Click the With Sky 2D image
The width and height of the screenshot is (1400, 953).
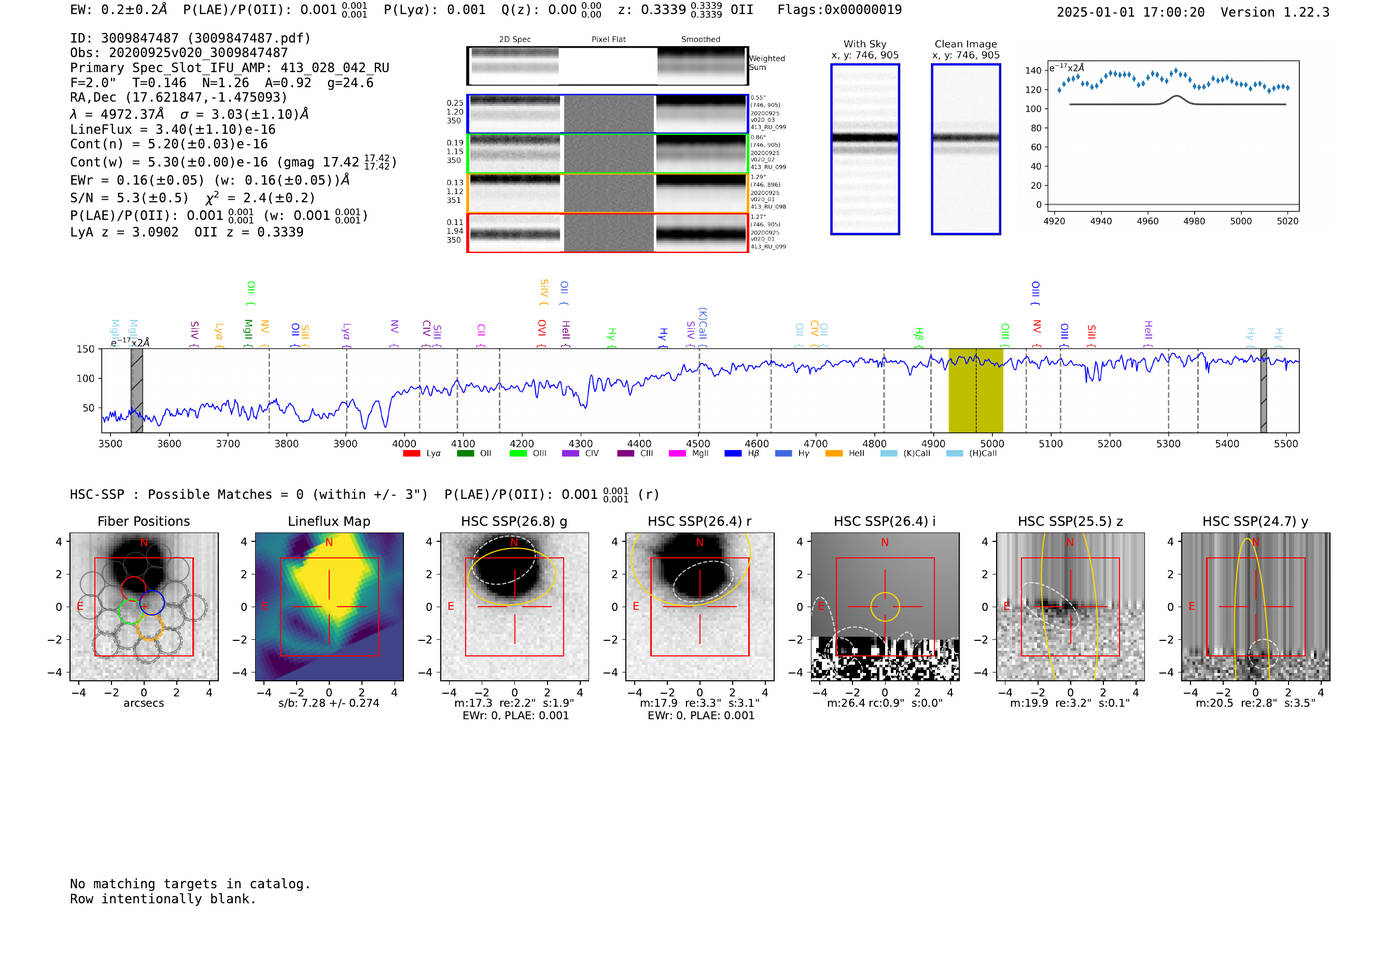(x=865, y=149)
